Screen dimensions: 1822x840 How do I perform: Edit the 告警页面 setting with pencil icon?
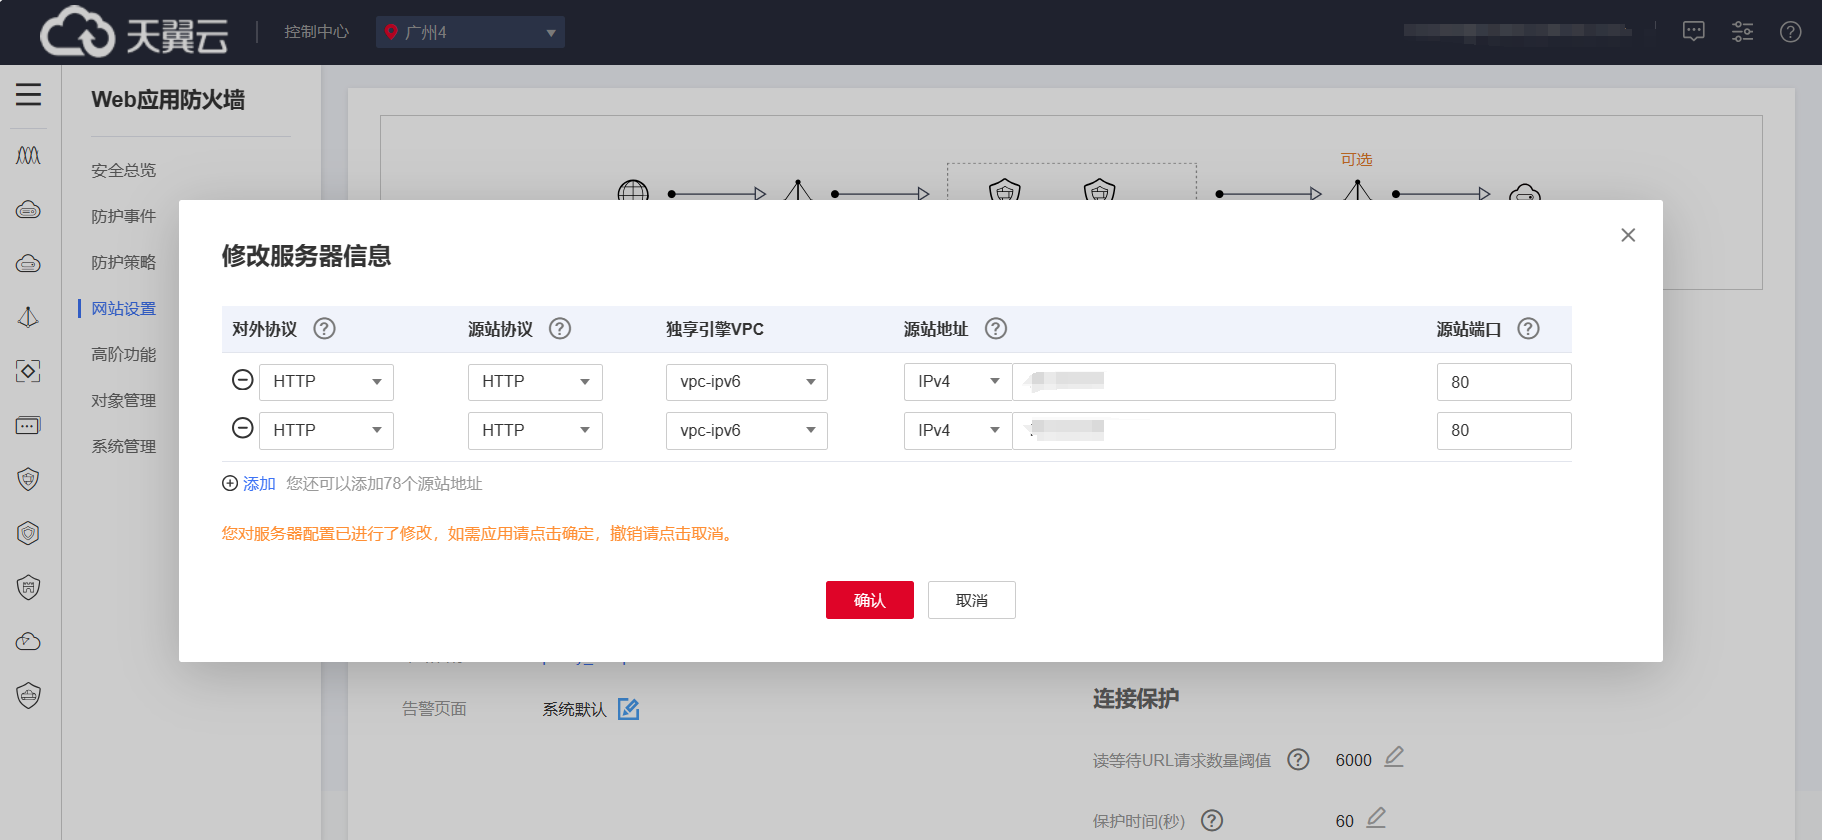coord(628,709)
